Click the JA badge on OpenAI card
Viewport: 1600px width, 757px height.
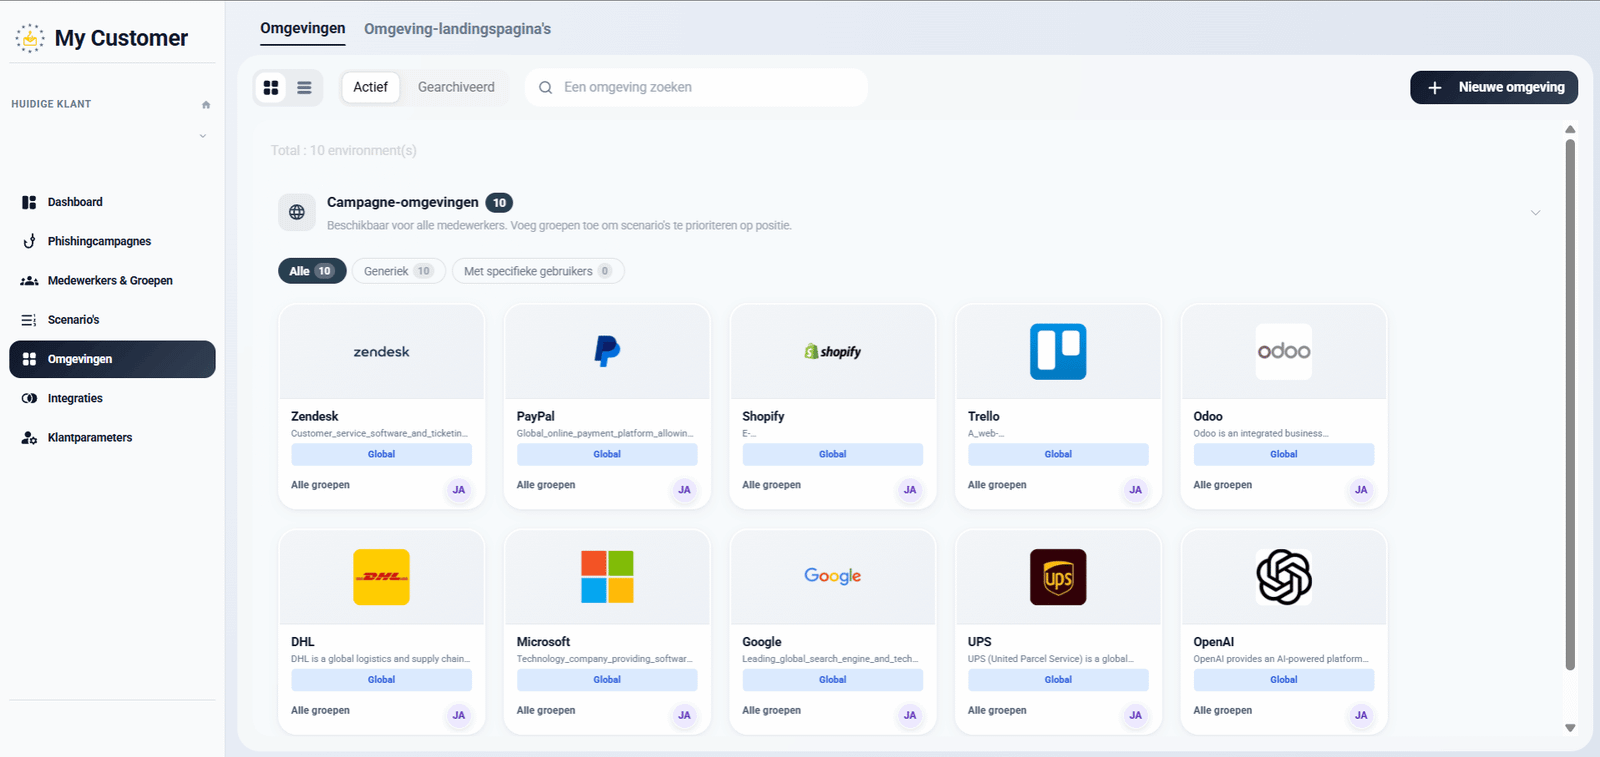1361,715
